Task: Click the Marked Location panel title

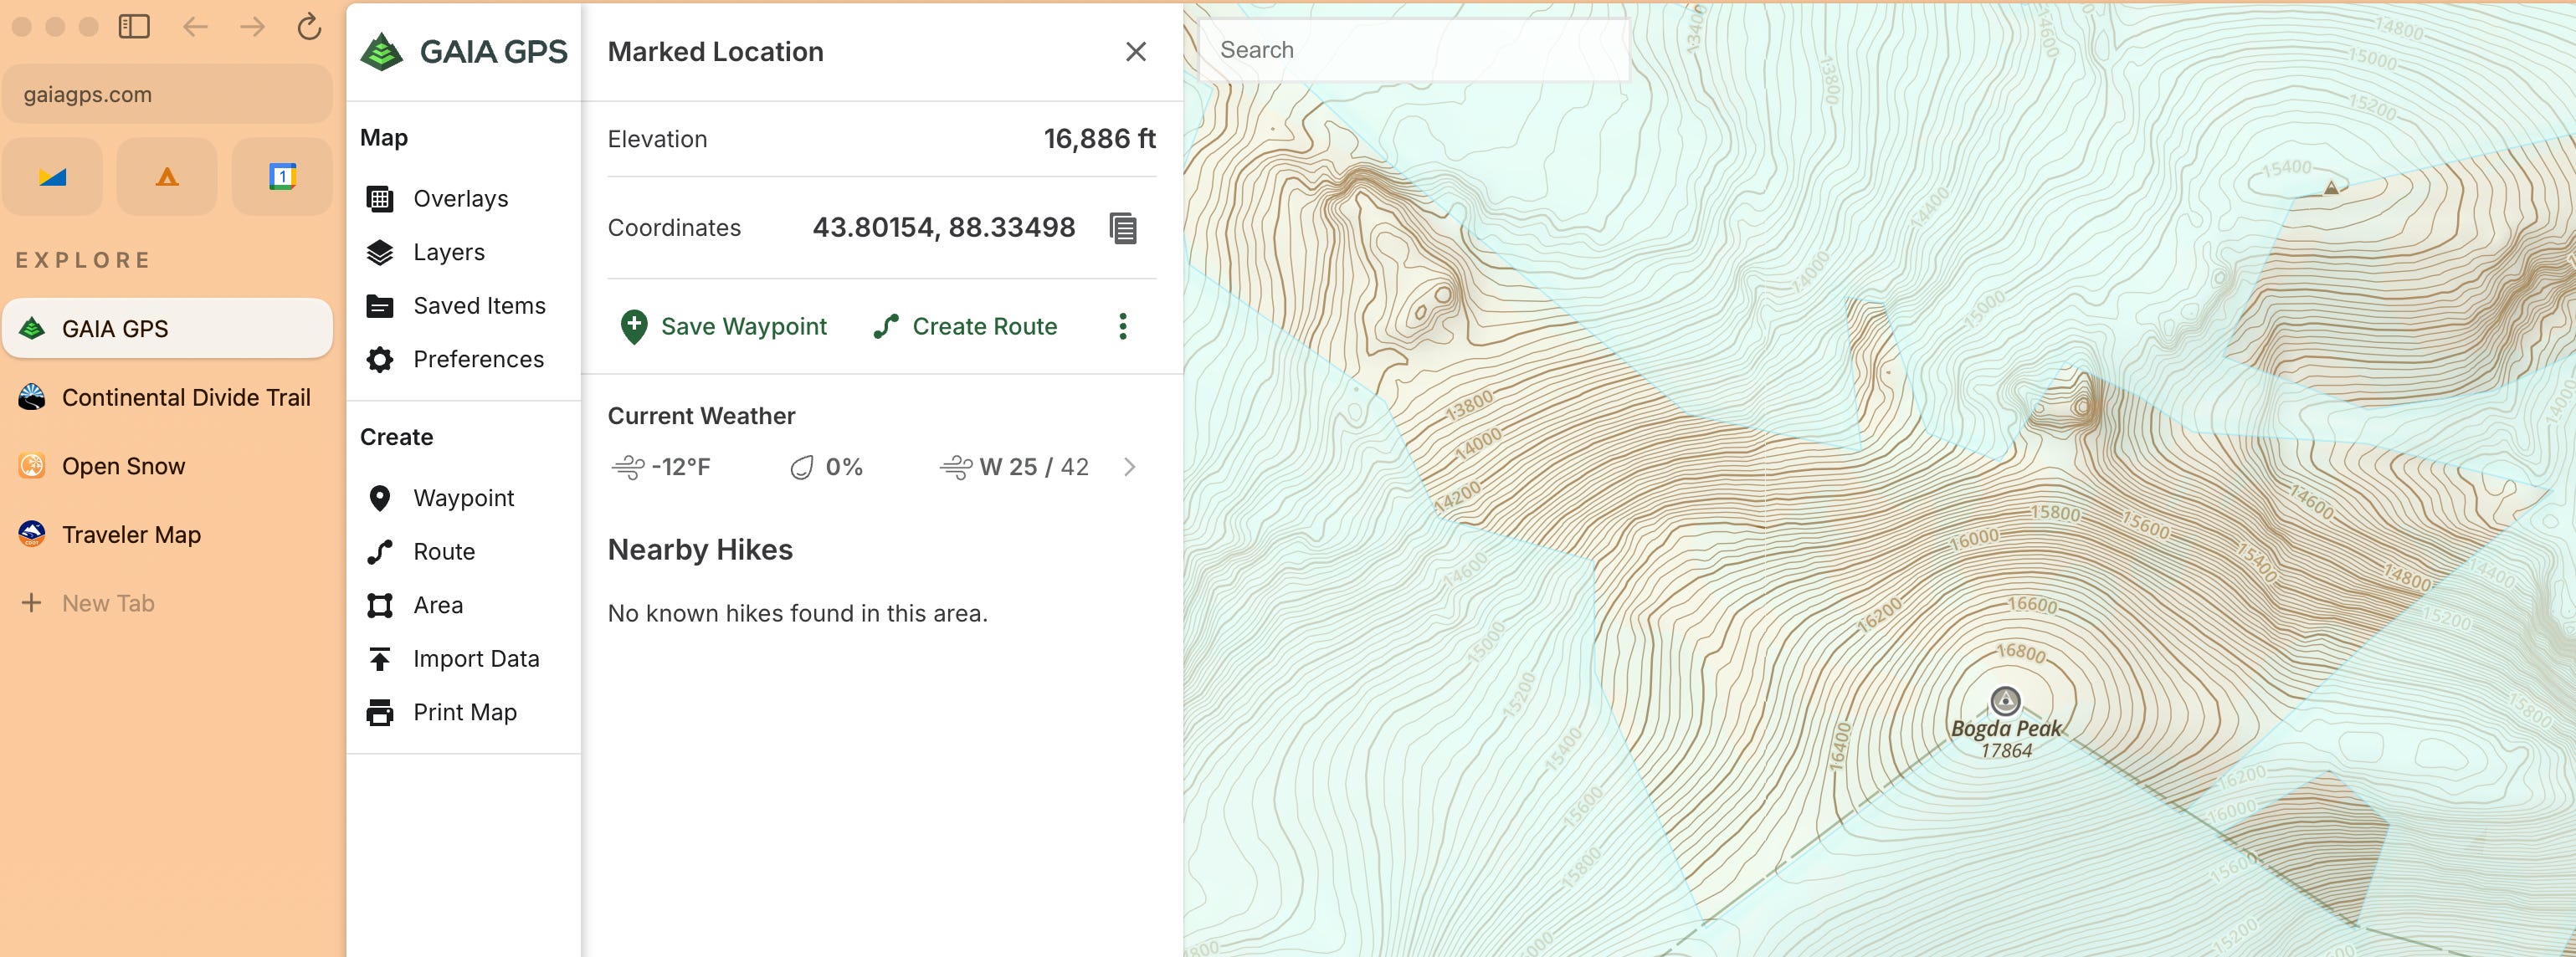Action: pyautogui.click(x=716, y=52)
